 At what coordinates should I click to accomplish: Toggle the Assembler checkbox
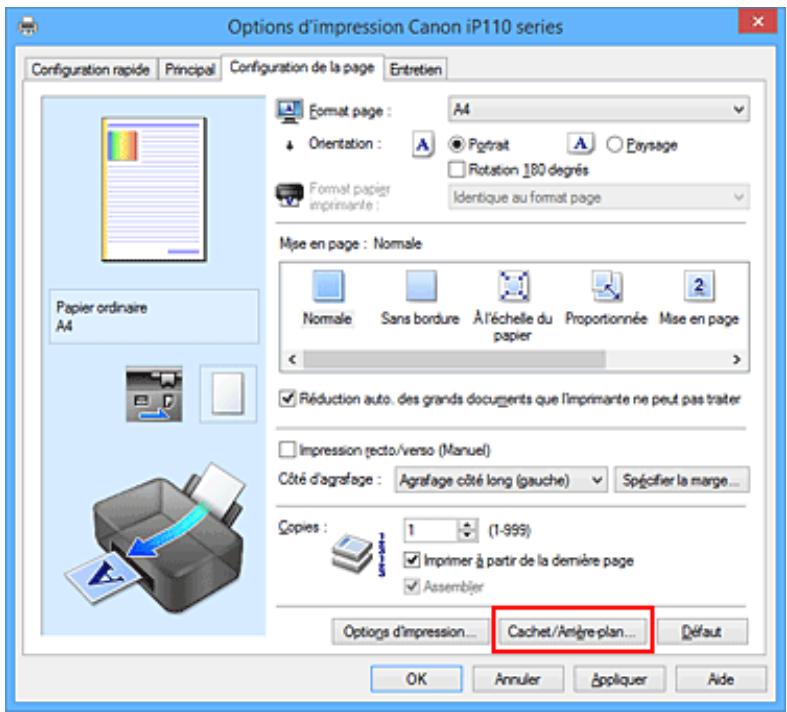(412, 586)
